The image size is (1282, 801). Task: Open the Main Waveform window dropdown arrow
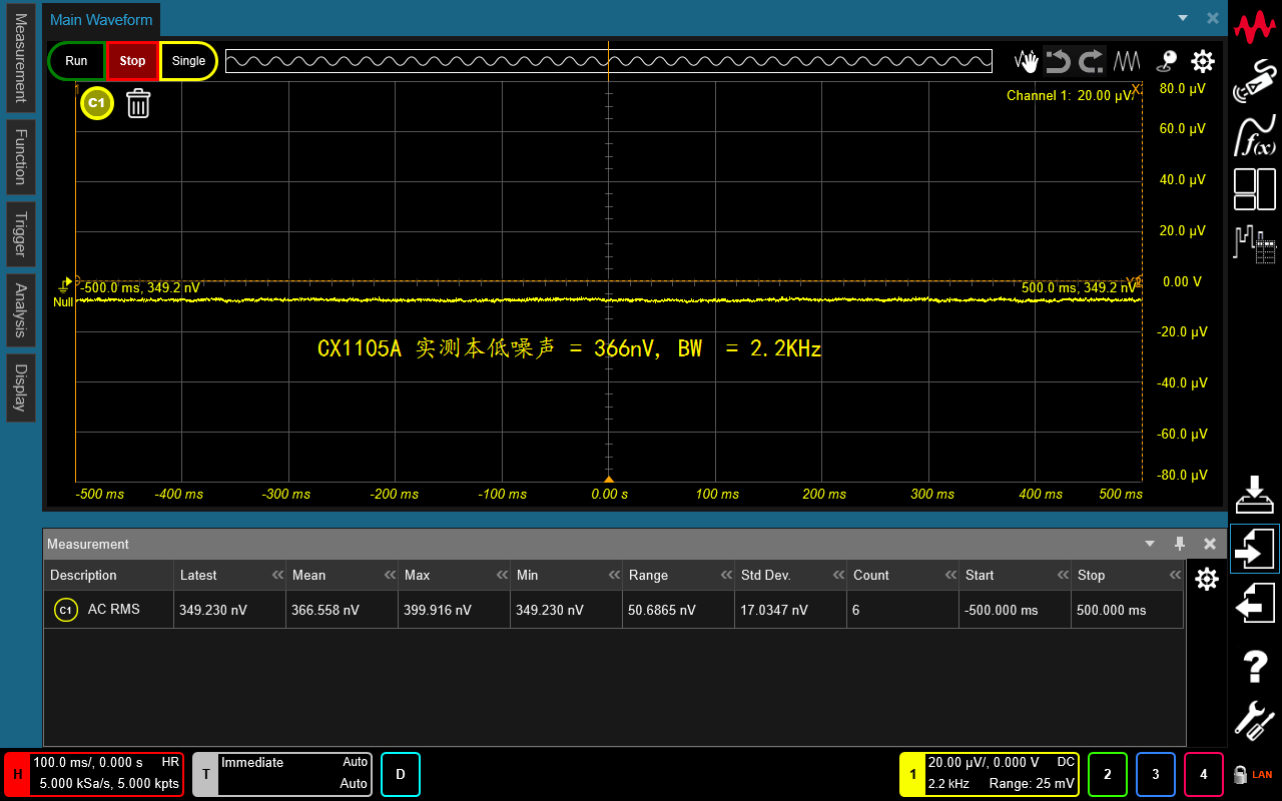click(x=1183, y=18)
